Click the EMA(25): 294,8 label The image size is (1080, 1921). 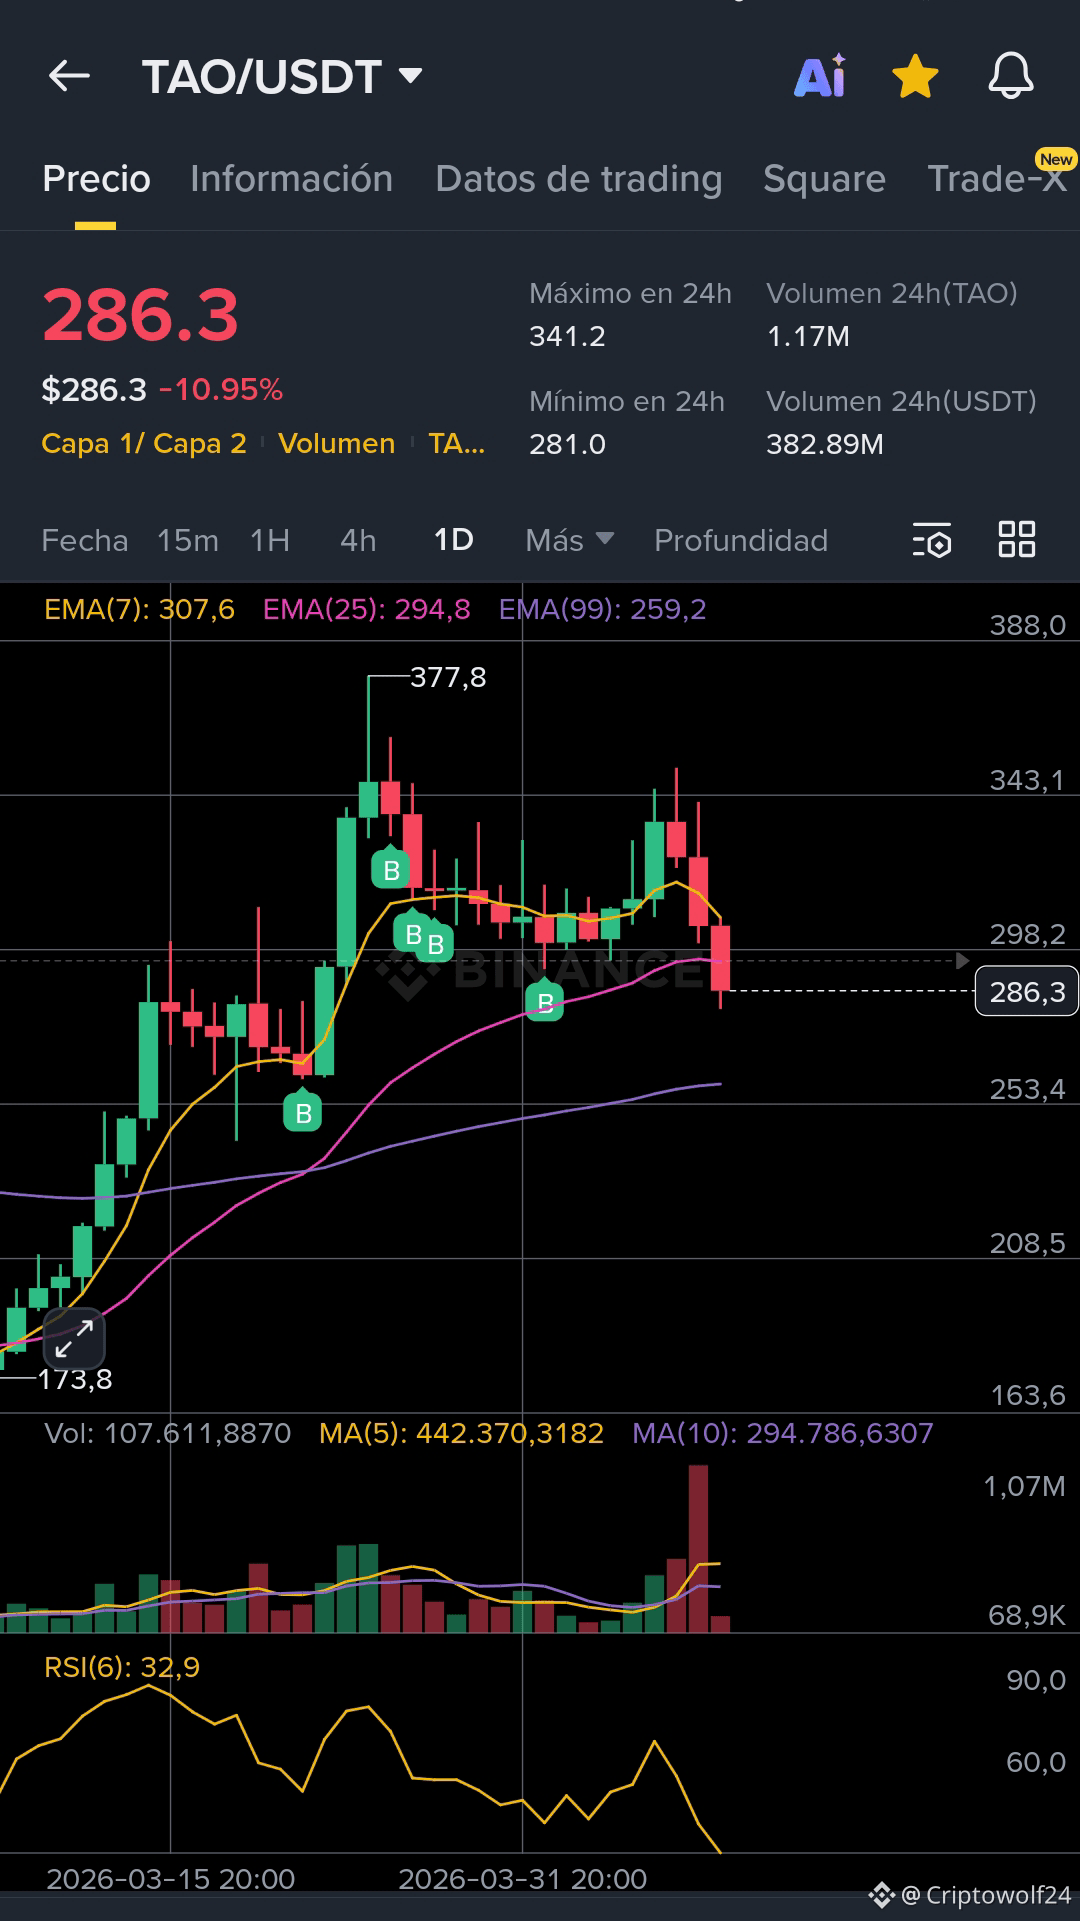coord(366,610)
